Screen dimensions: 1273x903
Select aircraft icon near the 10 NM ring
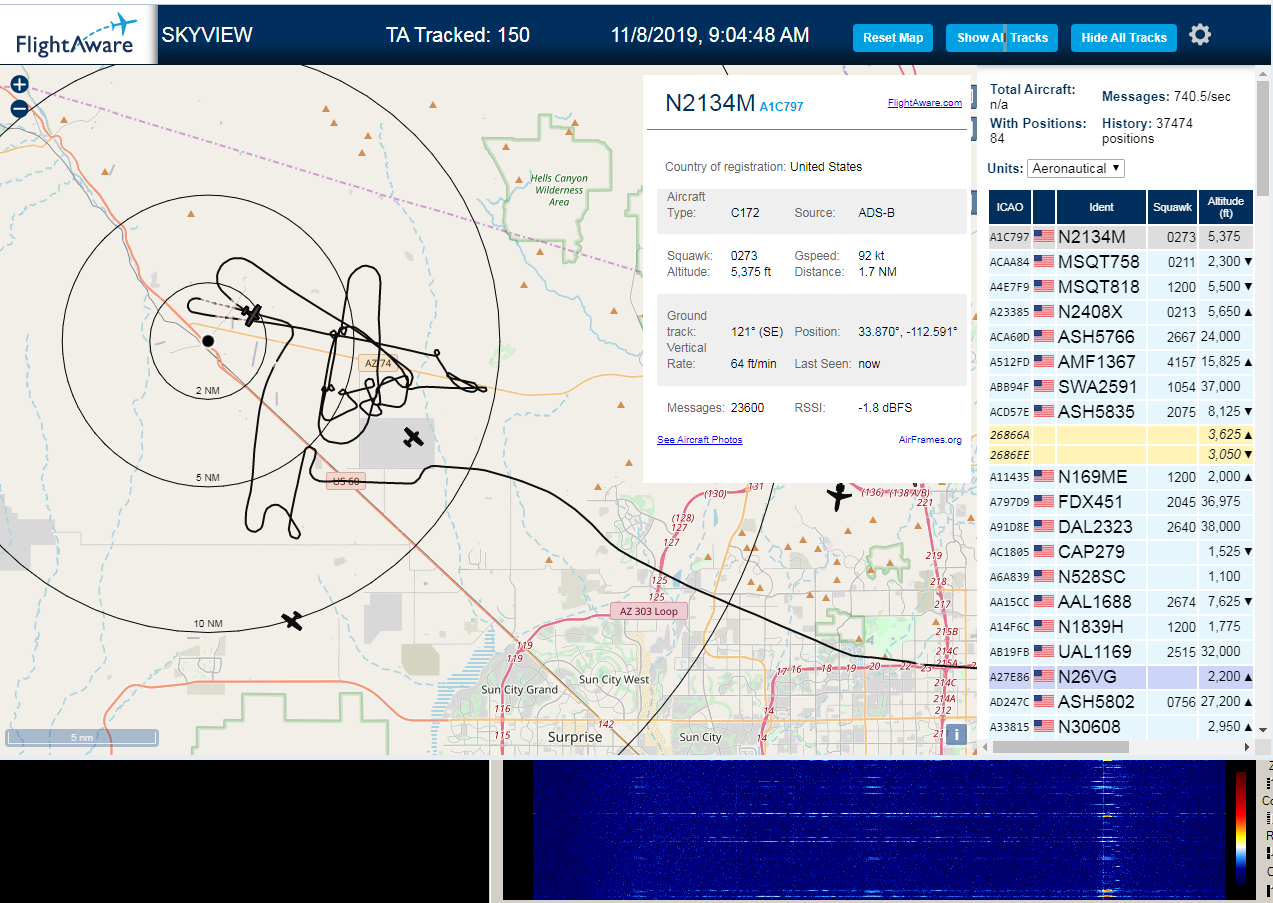tap(292, 621)
